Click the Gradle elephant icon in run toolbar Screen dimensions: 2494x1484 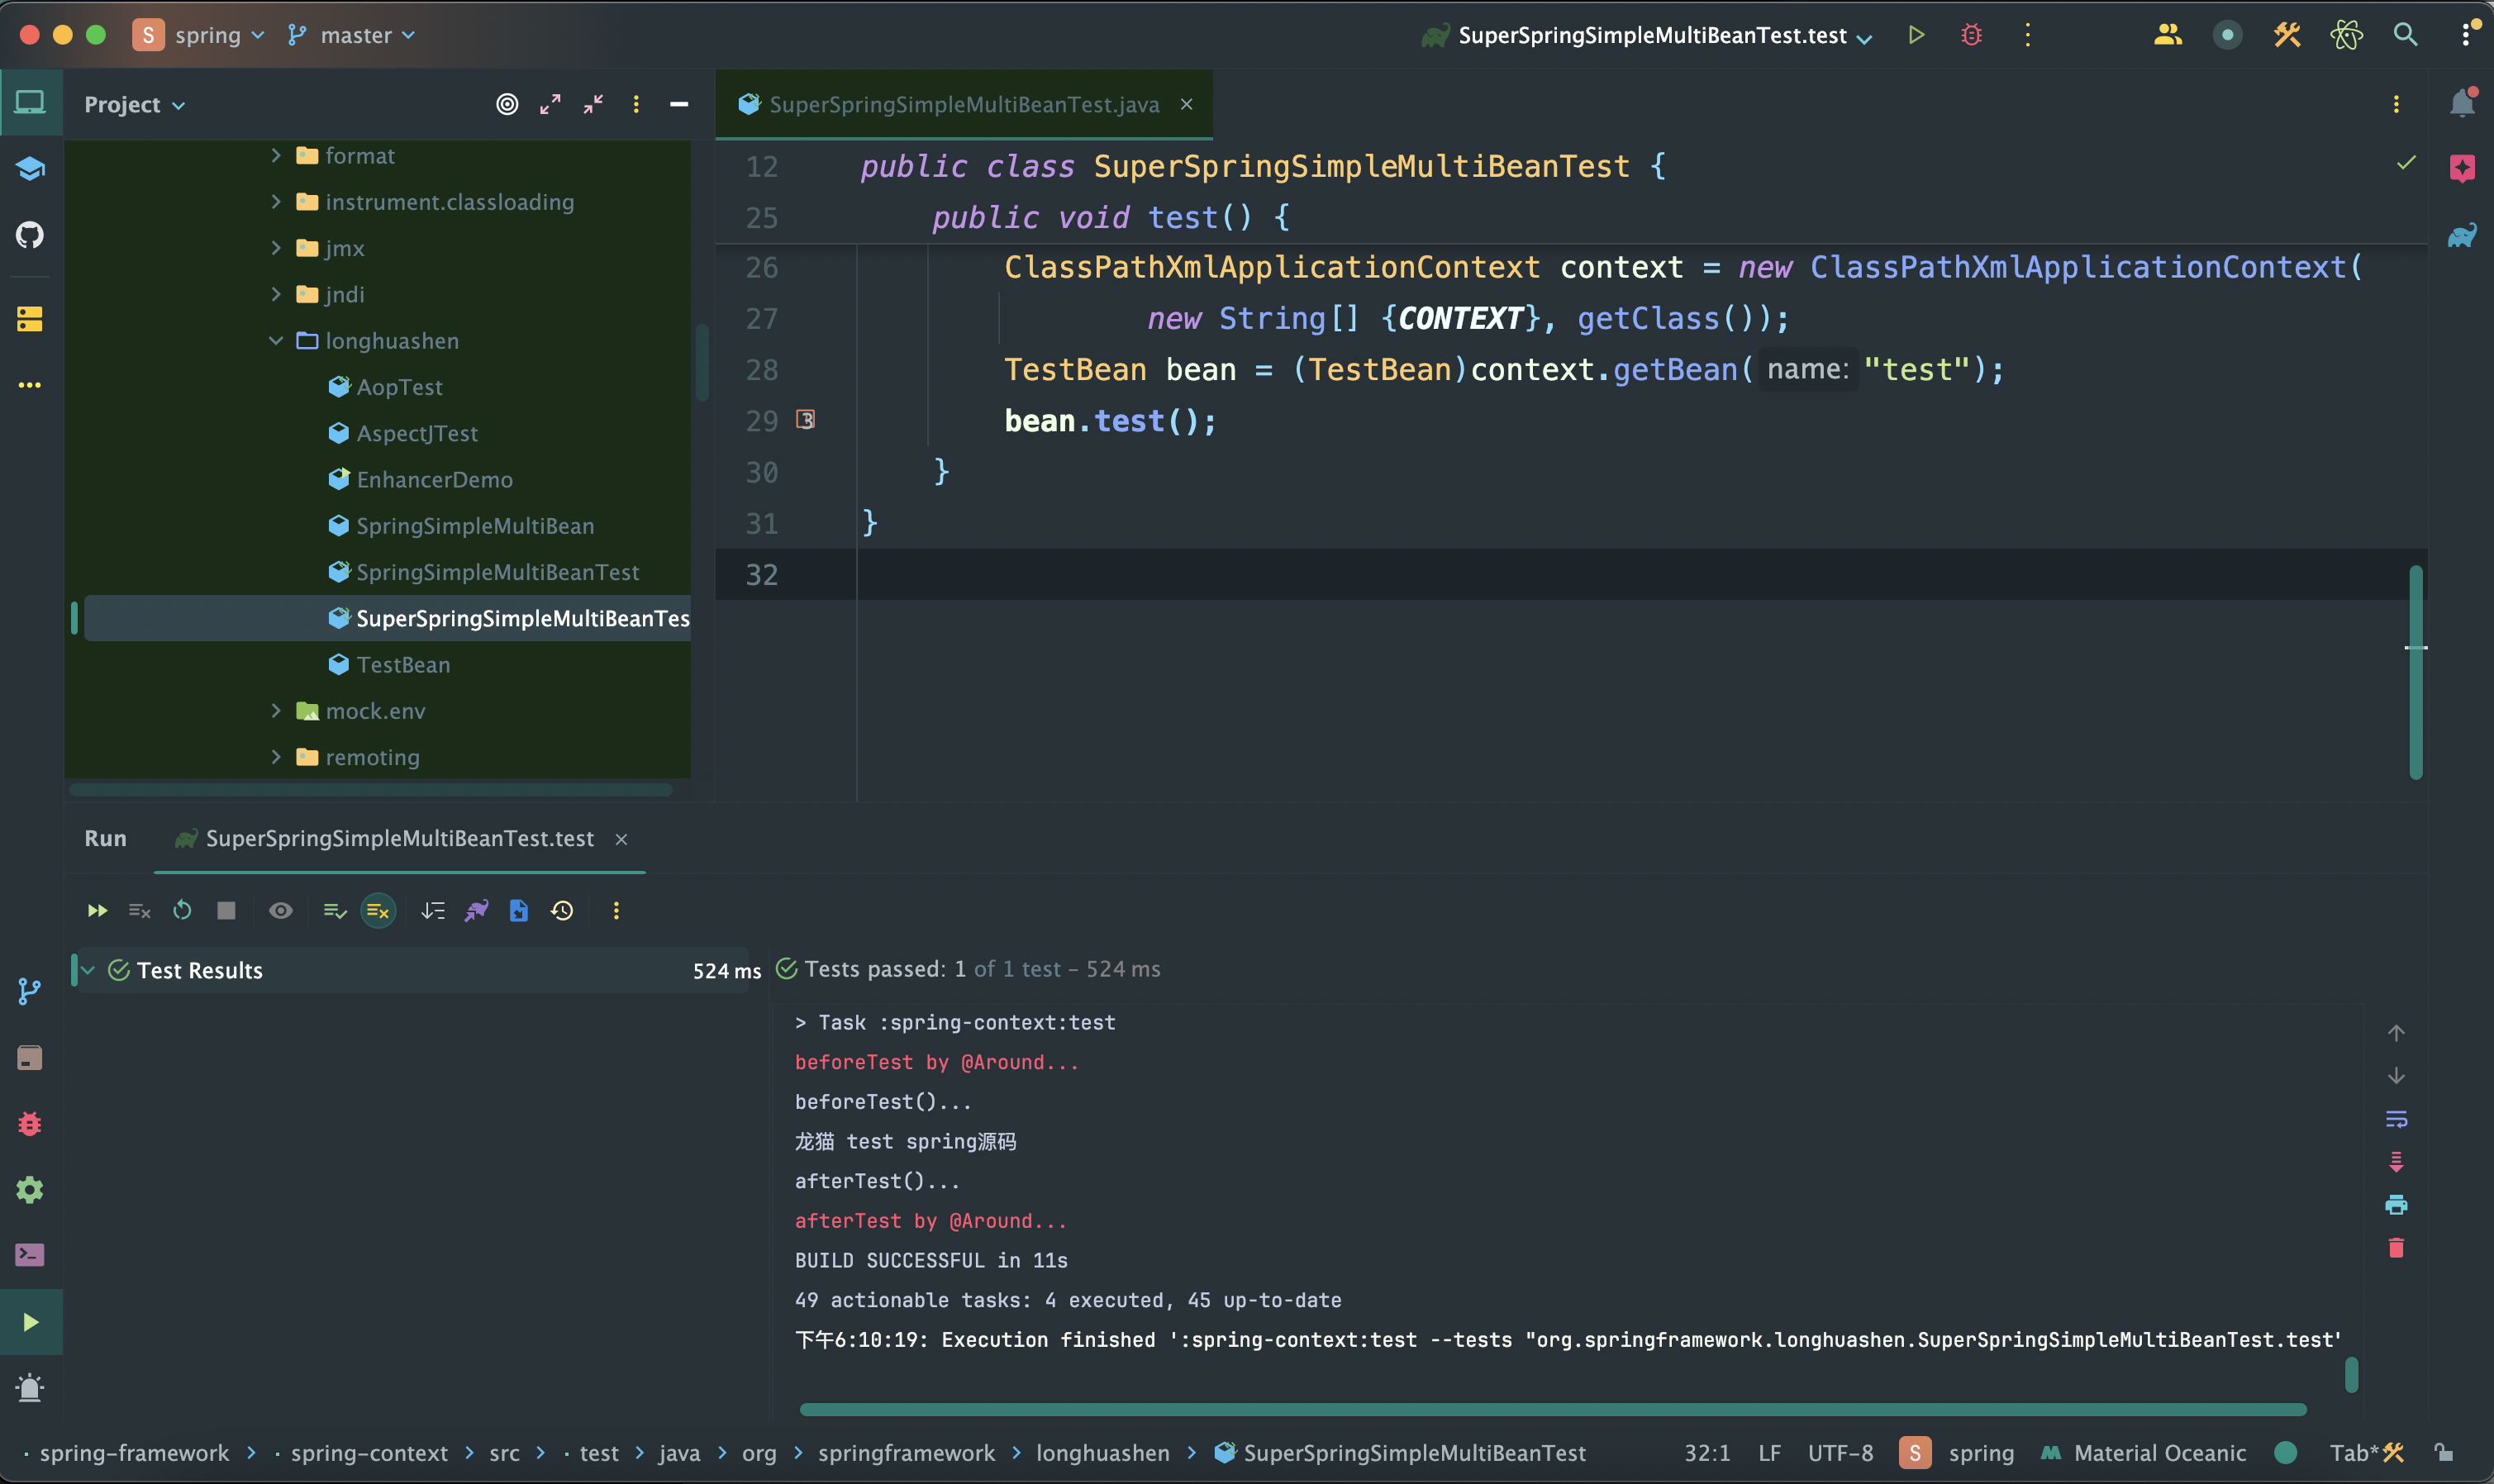pyautogui.click(x=476, y=910)
